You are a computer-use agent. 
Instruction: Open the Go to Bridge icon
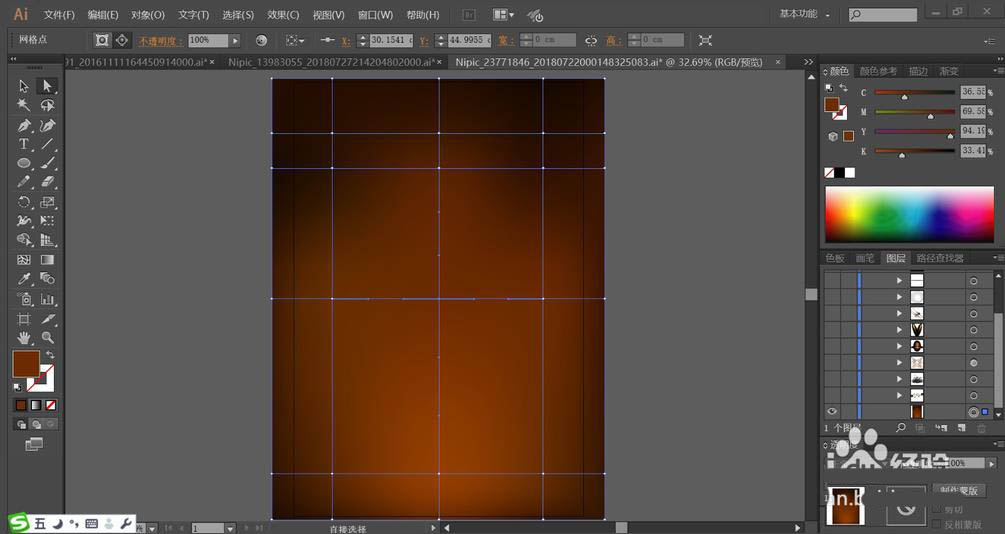point(469,14)
